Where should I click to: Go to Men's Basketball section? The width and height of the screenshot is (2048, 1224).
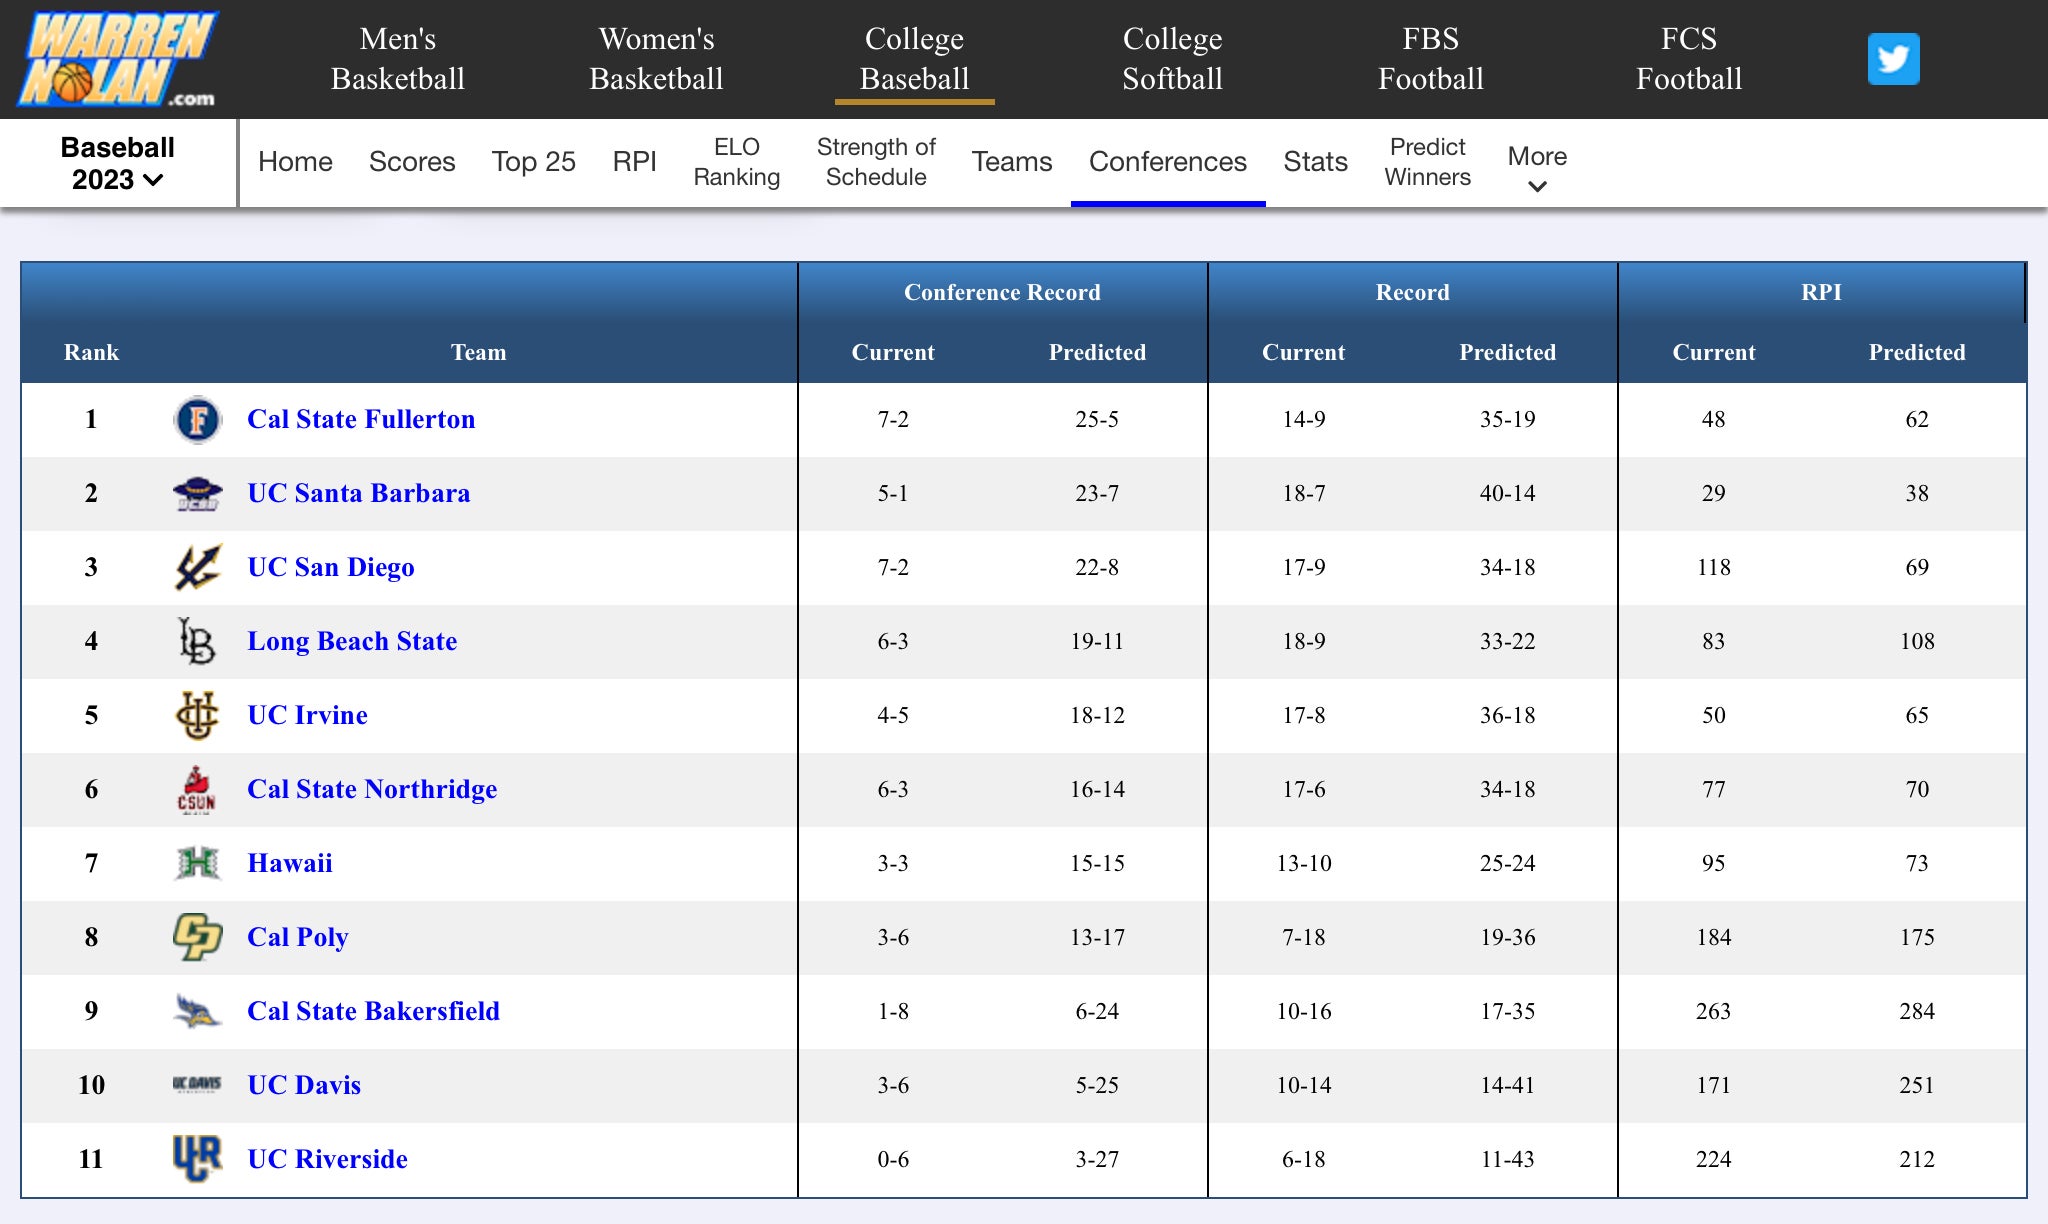tap(398, 59)
